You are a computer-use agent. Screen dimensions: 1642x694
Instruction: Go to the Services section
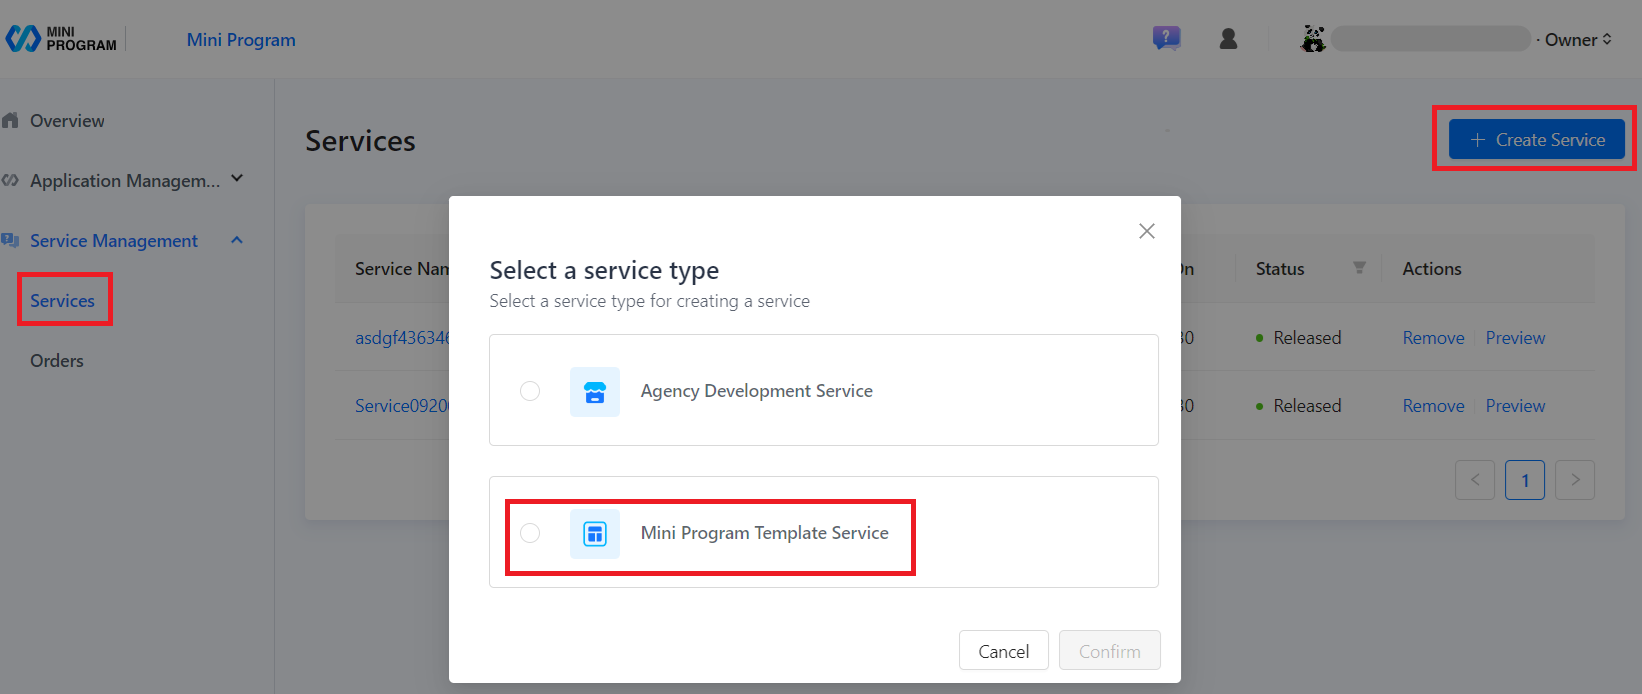click(64, 300)
